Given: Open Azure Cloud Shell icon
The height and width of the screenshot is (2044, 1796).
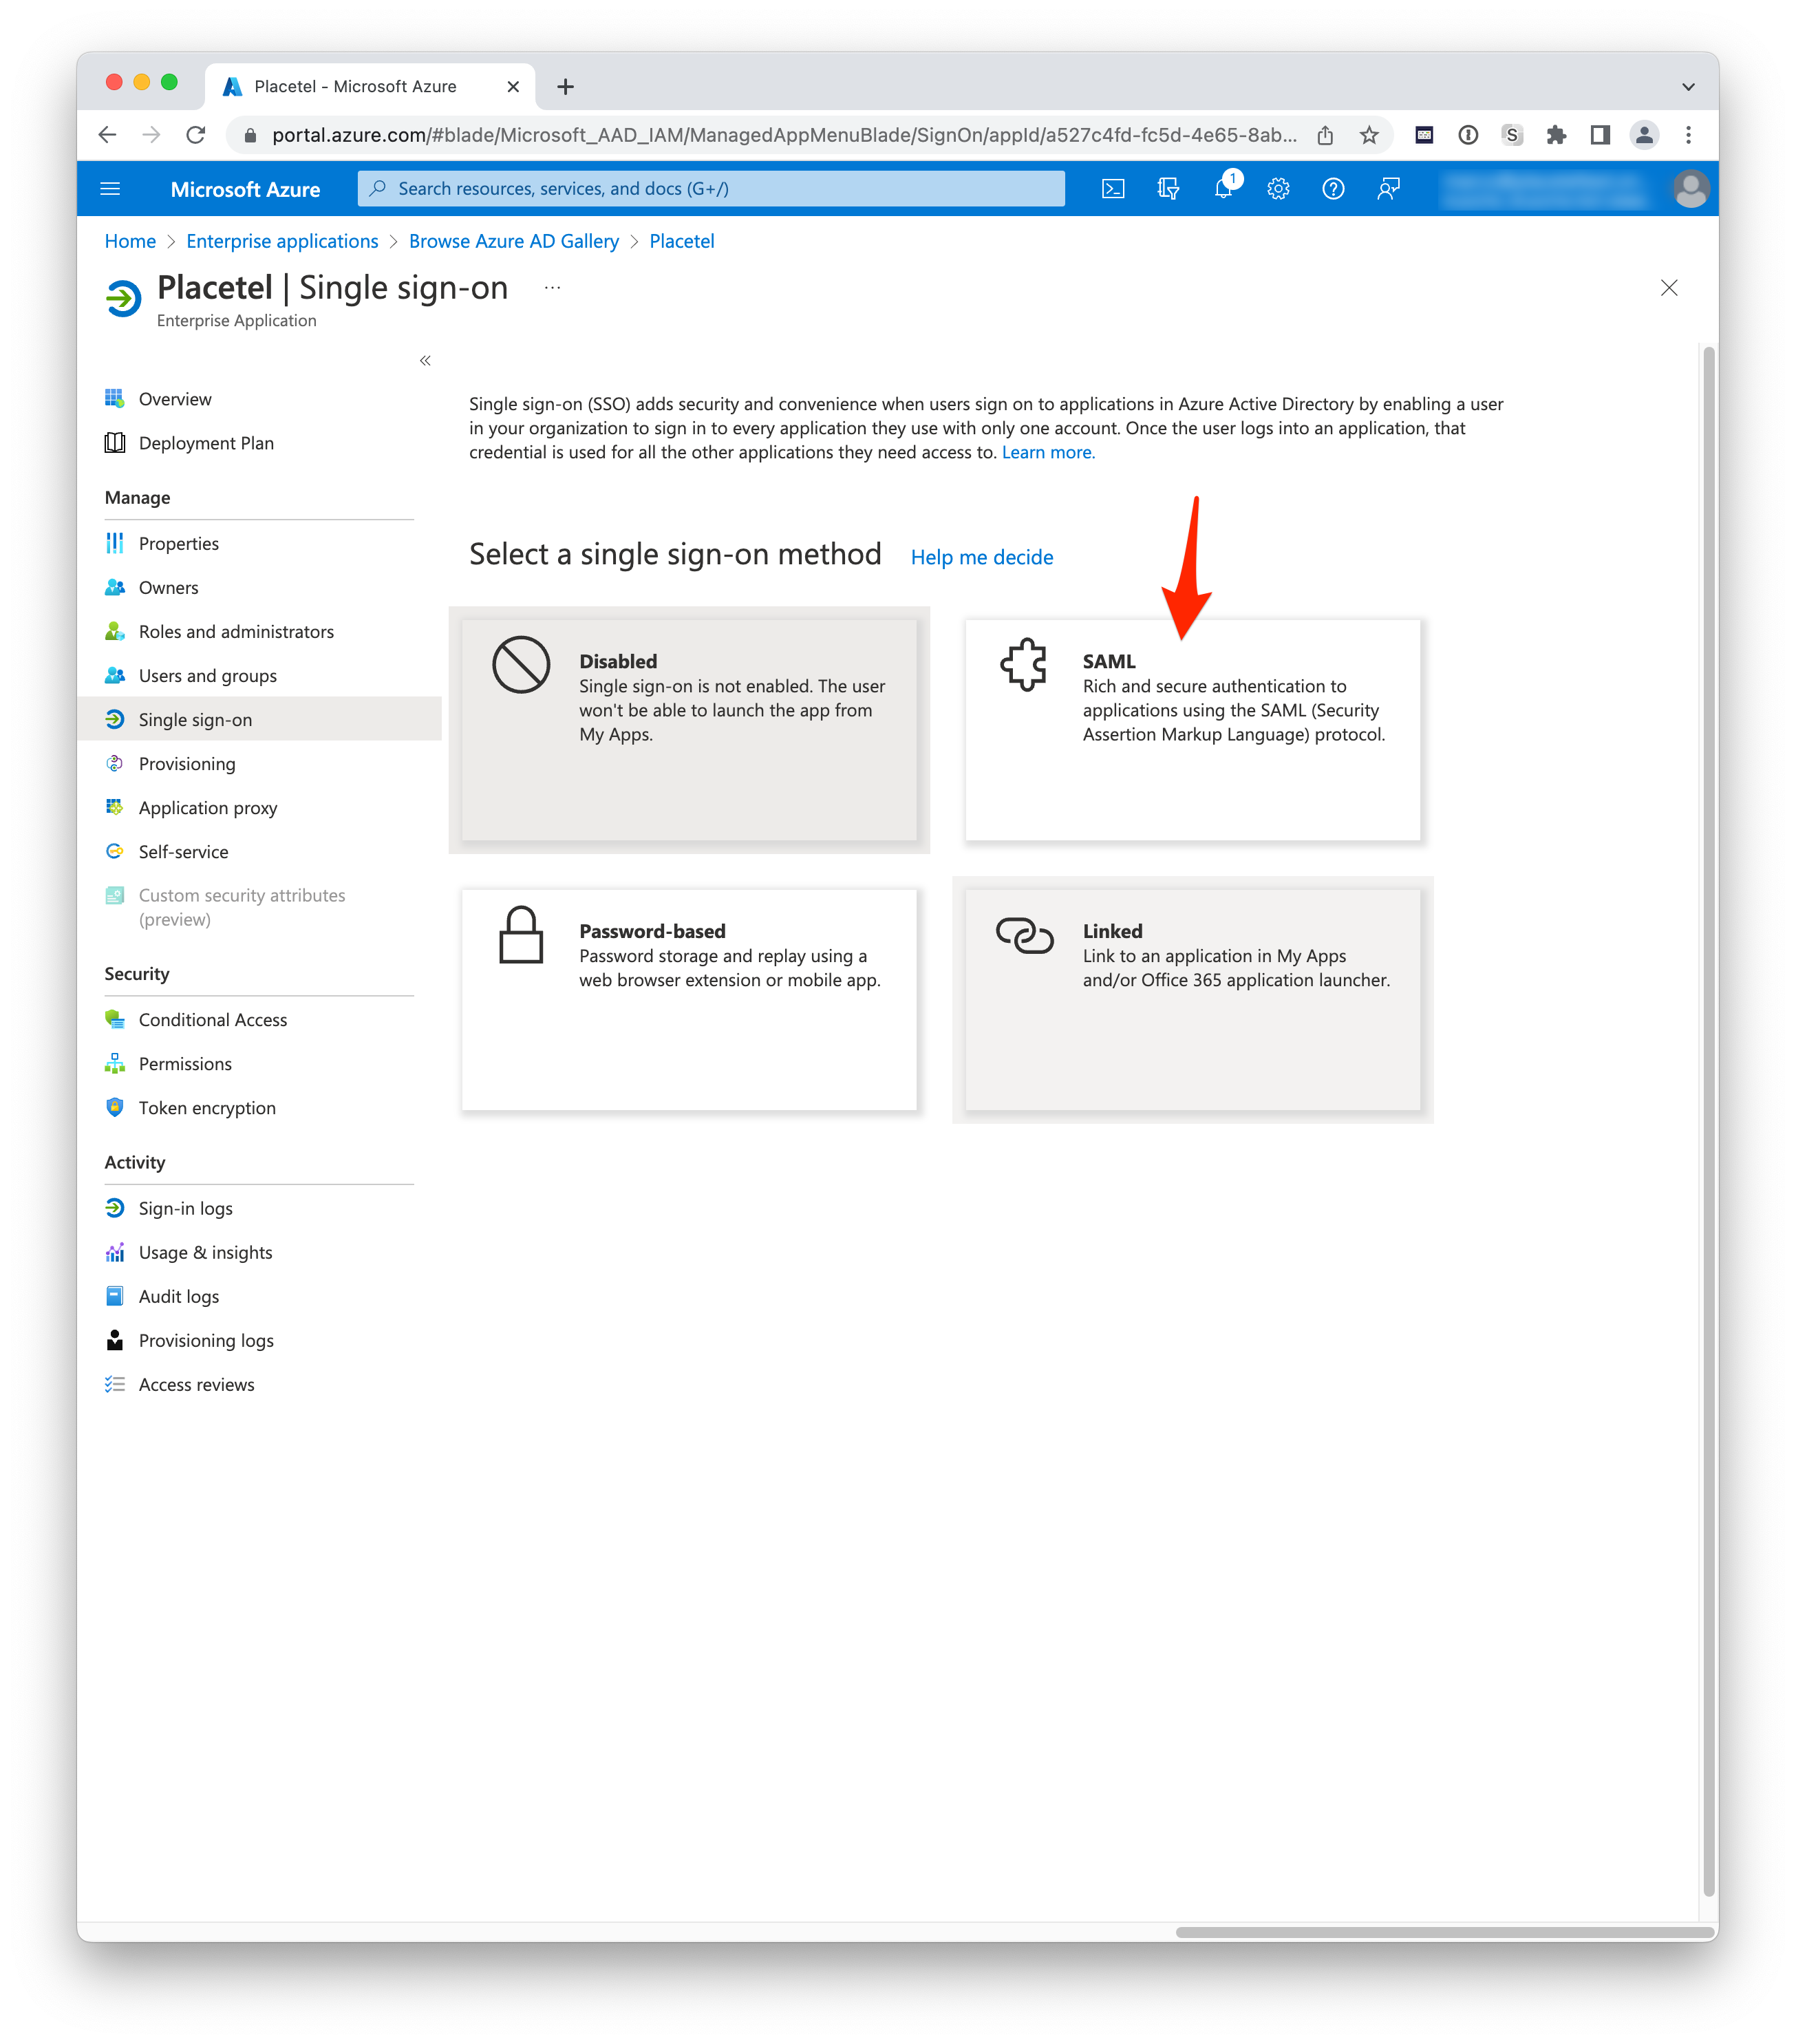Looking at the screenshot, I should coord(1113,189).
